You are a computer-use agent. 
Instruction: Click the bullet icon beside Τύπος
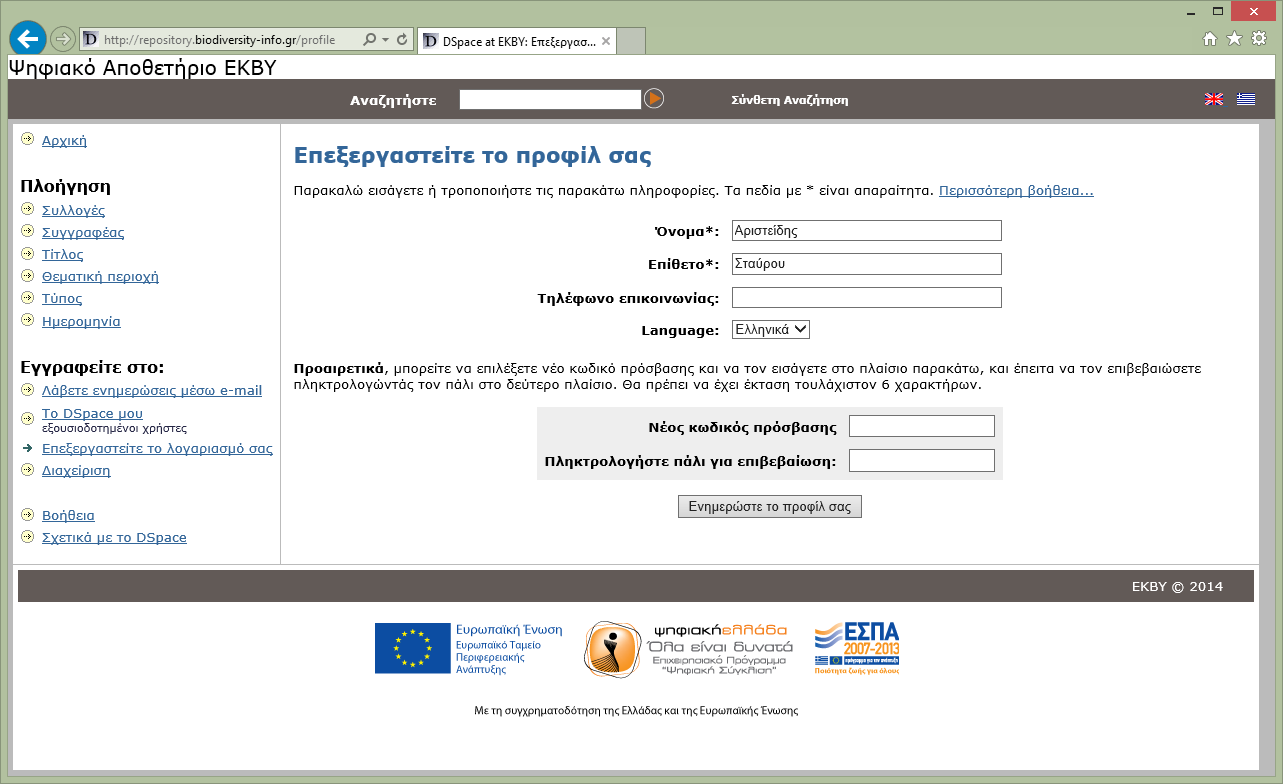27,297
